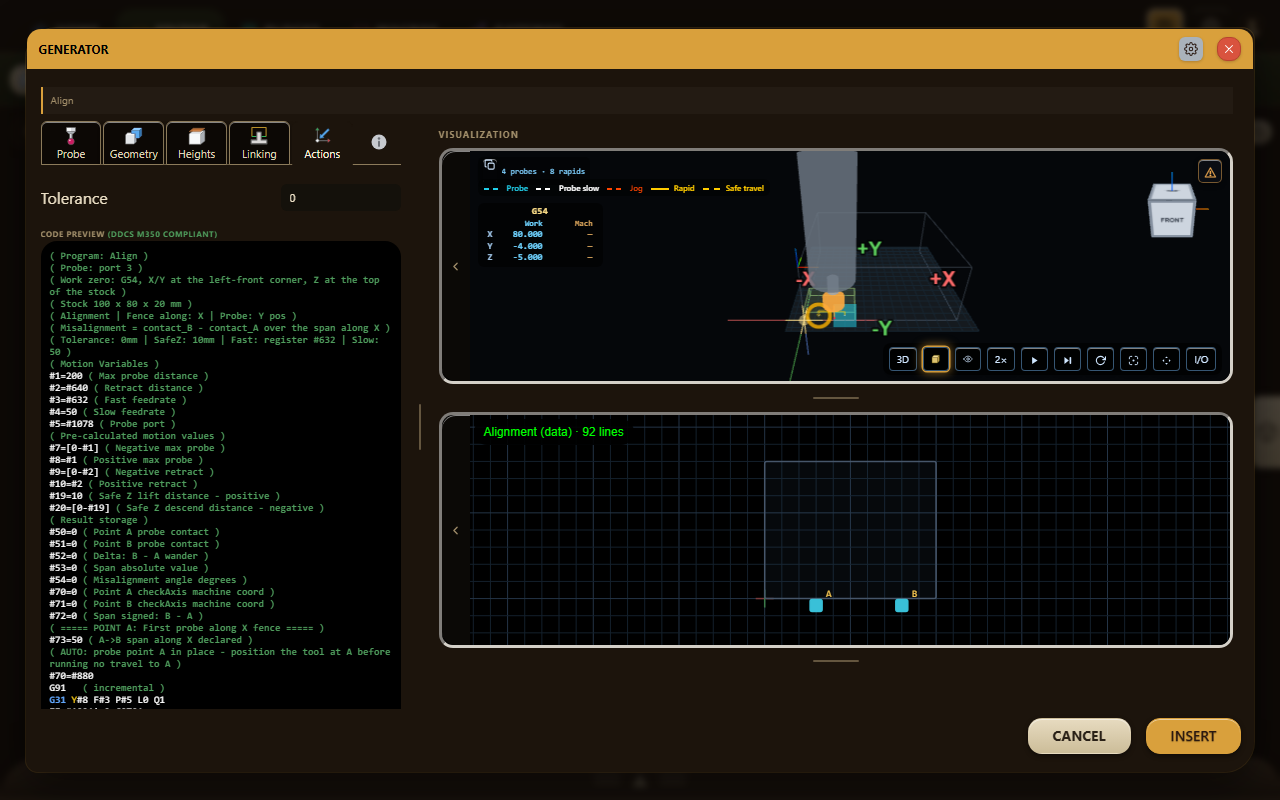The width and height of the screenshot is (1280, 800).
Task: Click probe point B marker
Action: [902, 605]
